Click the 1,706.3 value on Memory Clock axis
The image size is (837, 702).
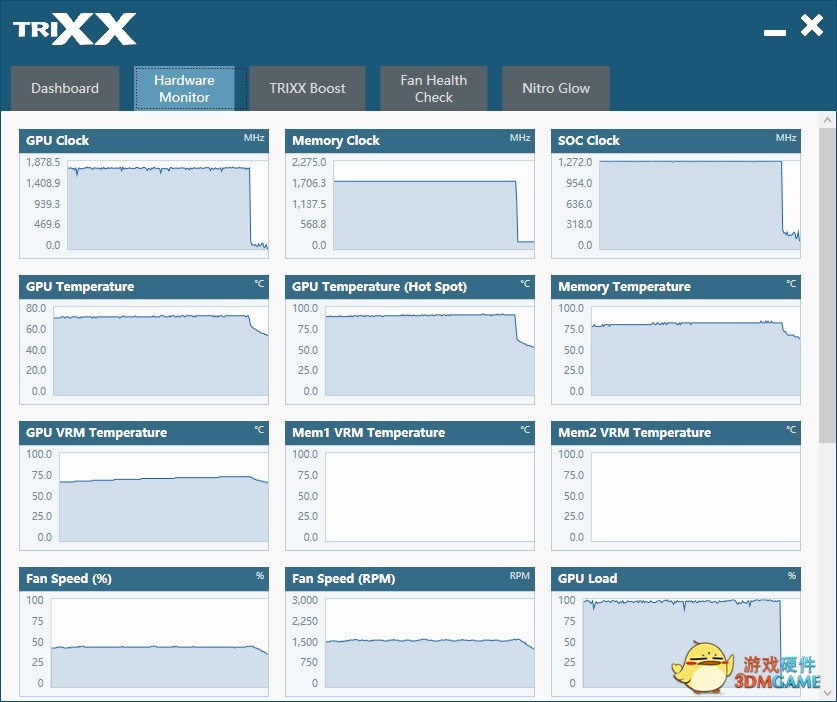309,183
